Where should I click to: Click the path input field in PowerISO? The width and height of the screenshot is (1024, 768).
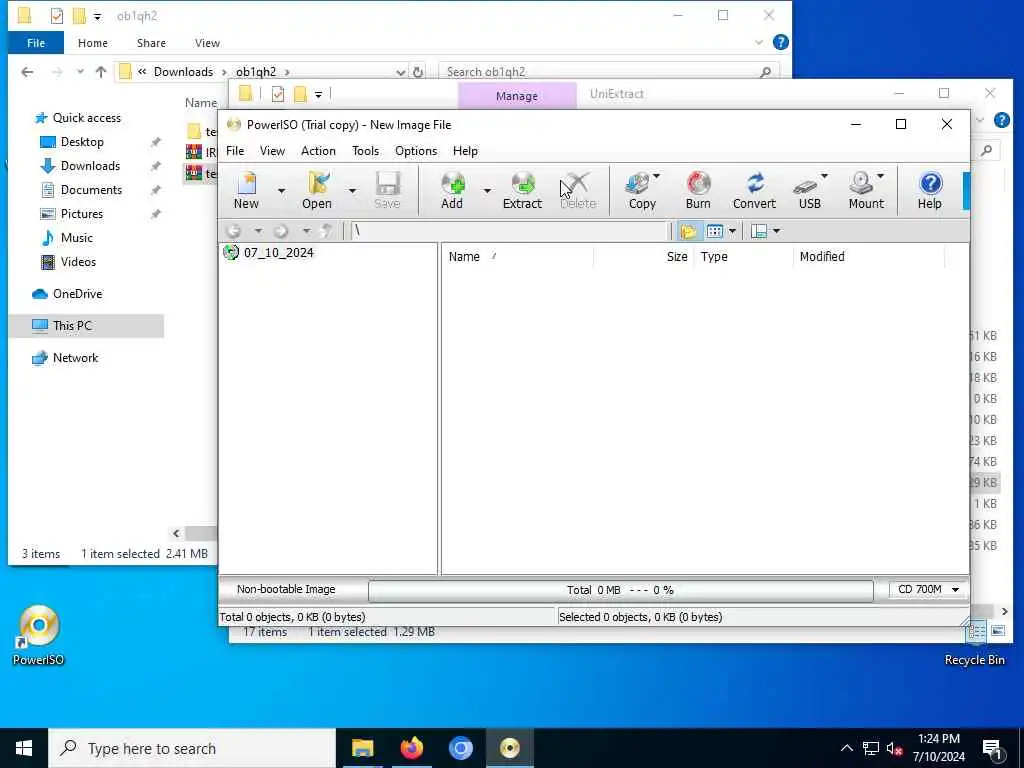(509, 231)
